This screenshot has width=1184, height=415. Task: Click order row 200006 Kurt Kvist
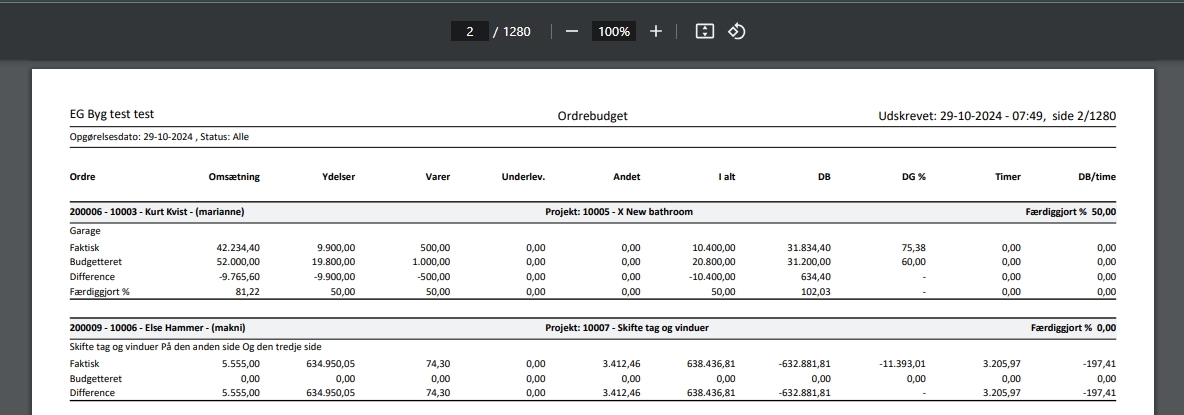[157, 212]
